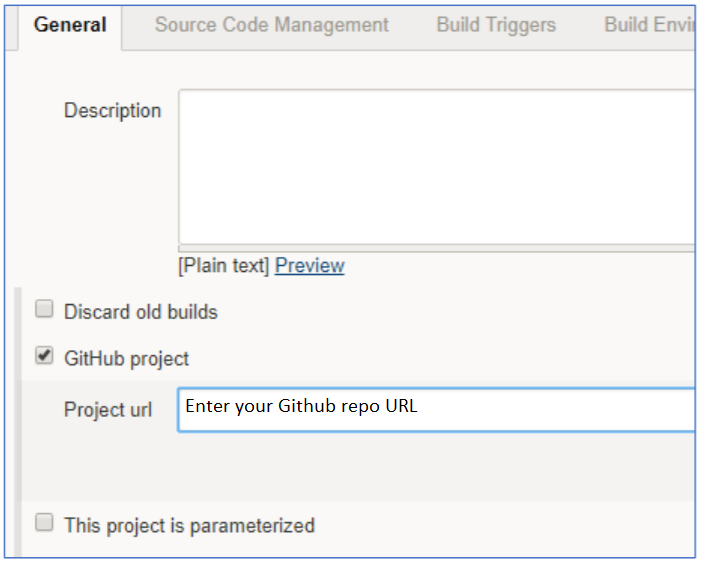
Task: Focus the Project url input field
Action: click(x=436, y=410)
